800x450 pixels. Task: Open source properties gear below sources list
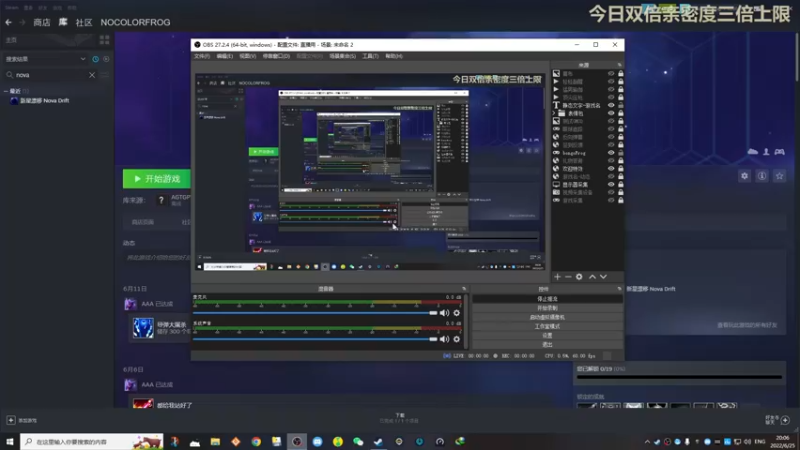(579, 277)
